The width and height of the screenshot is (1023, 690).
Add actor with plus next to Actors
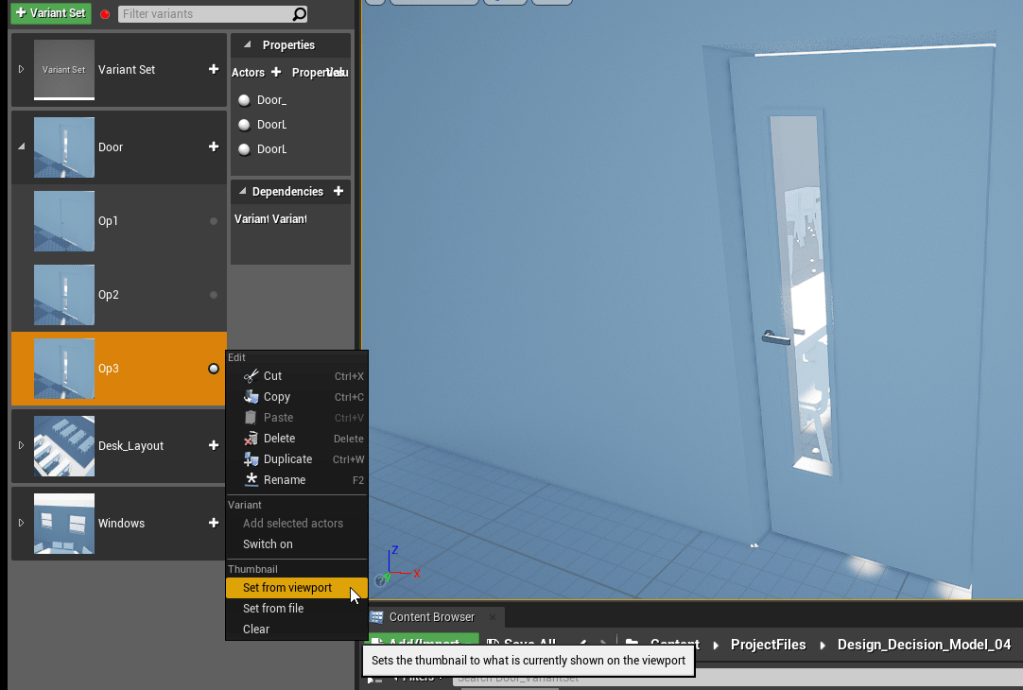tap(276, 72)
